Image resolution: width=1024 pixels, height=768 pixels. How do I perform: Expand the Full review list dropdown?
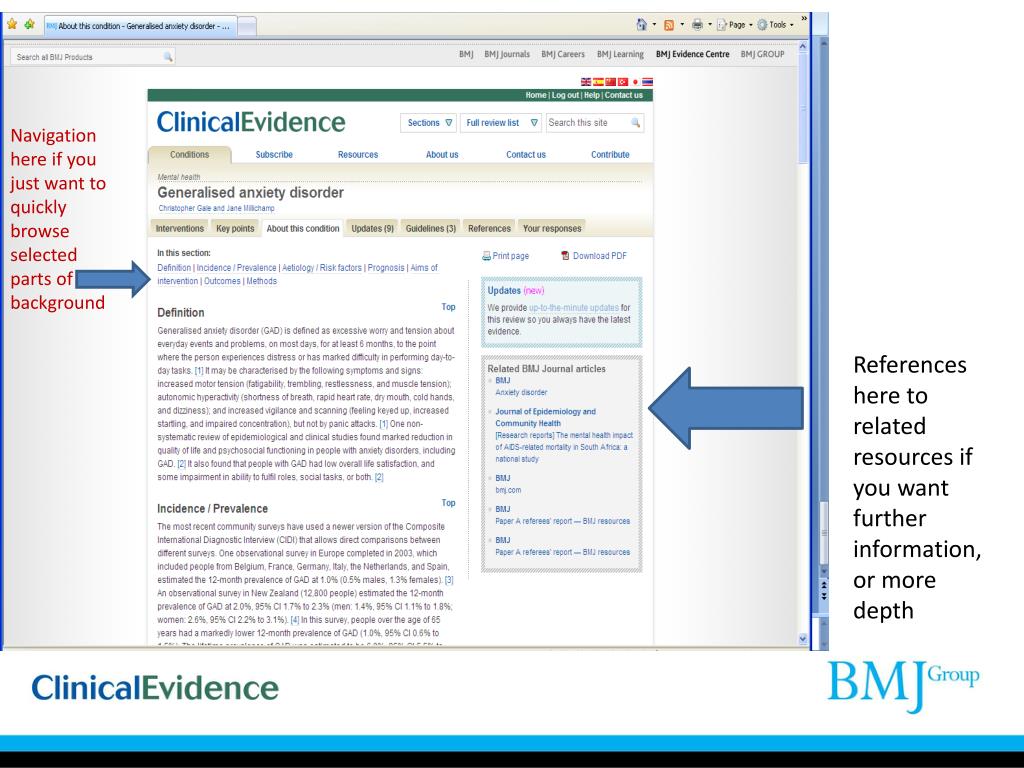[x=501, y=123]
